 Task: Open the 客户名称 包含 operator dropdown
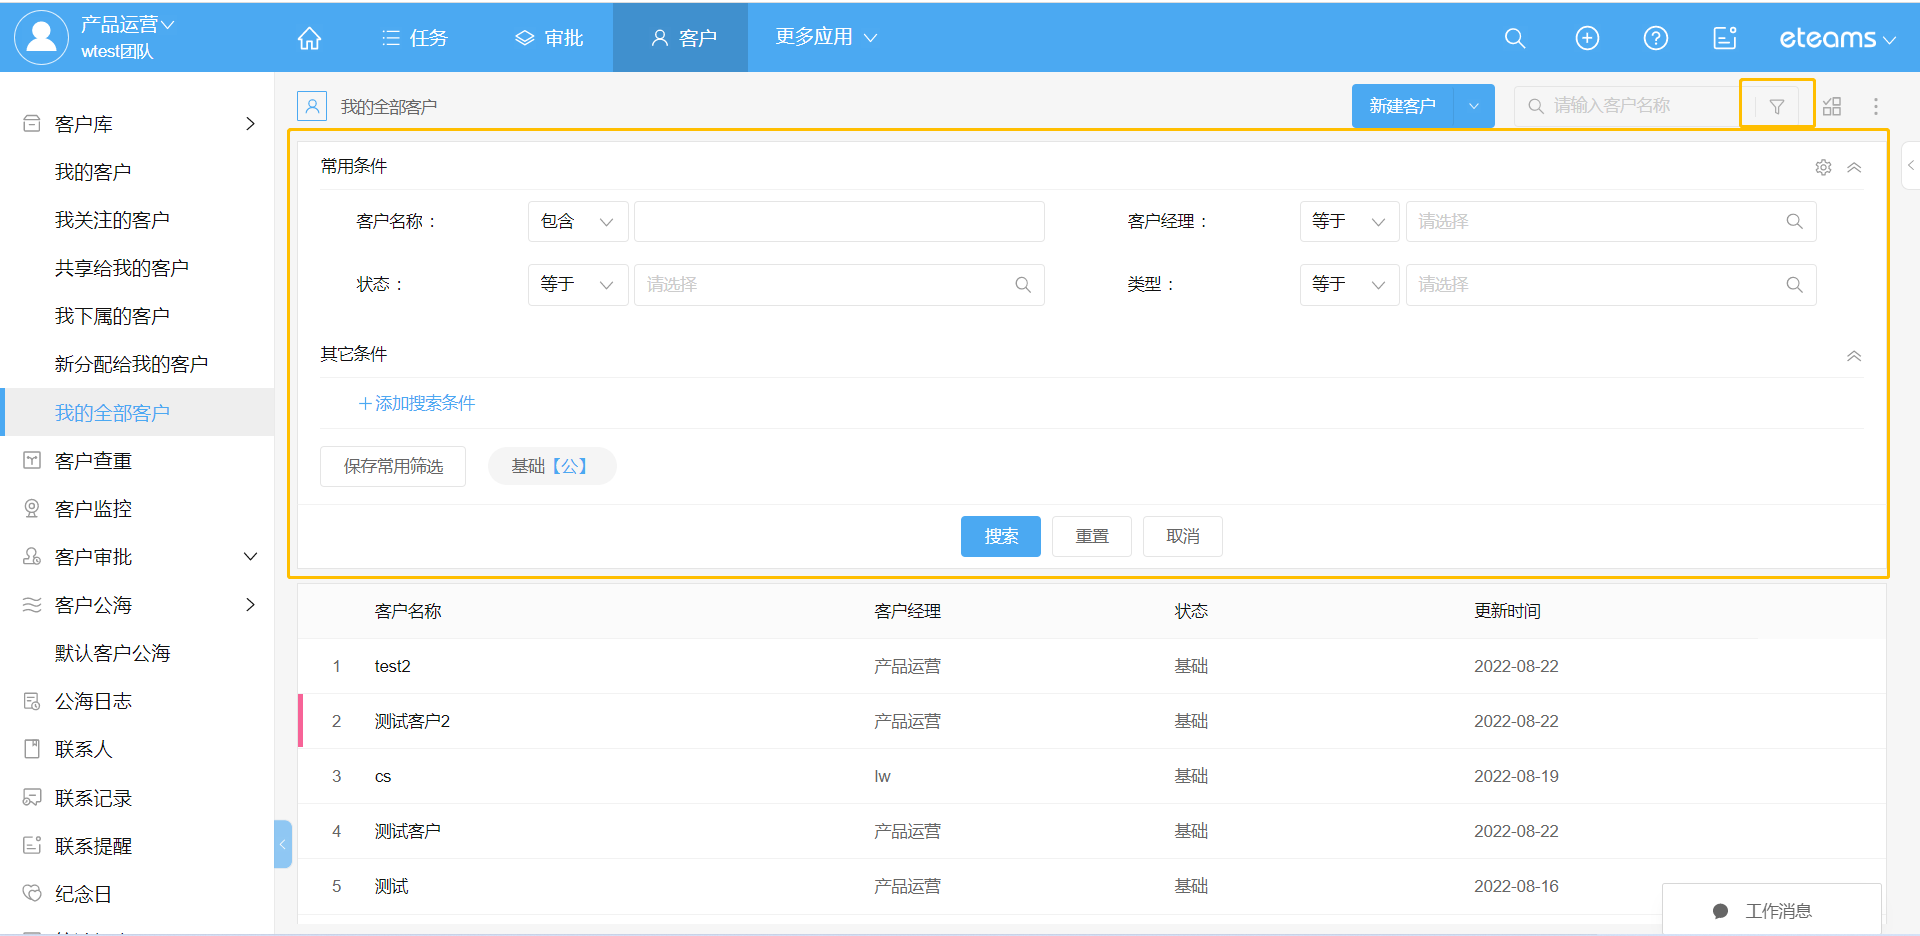(x=577, y=222)
